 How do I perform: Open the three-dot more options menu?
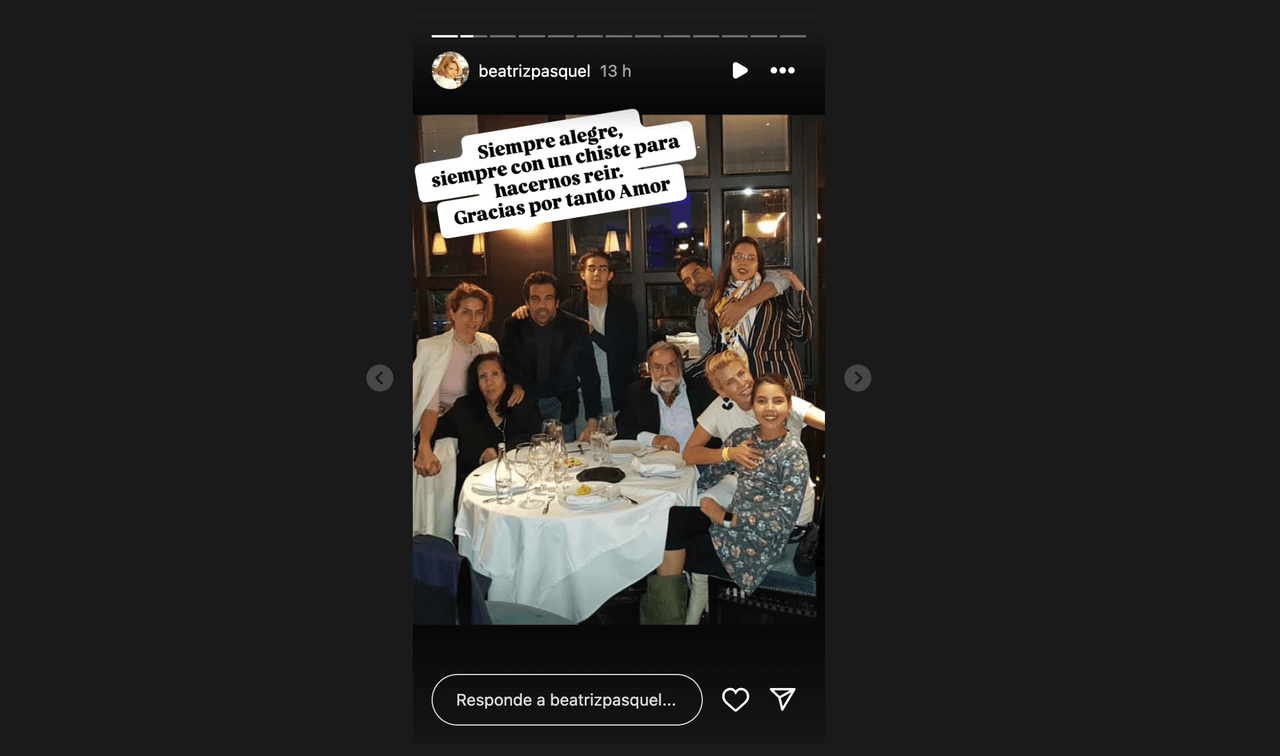pyautogui.click(x=782, y=71)
